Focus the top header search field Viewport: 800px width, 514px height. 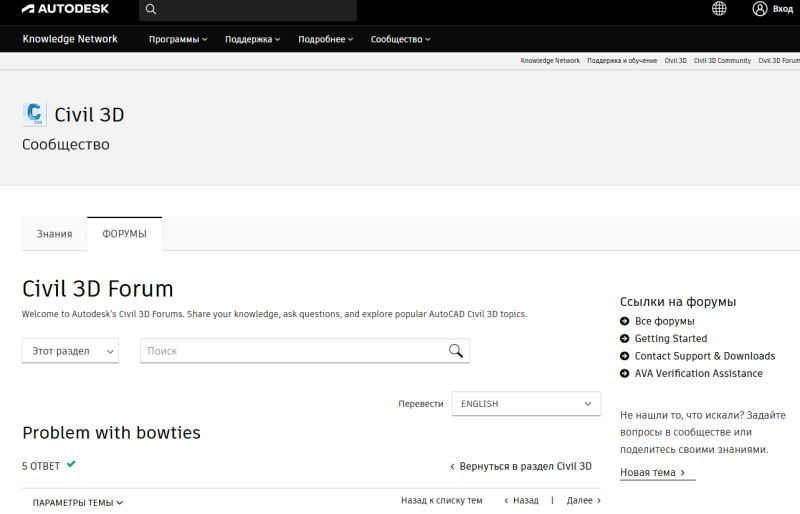click(248, 9)
